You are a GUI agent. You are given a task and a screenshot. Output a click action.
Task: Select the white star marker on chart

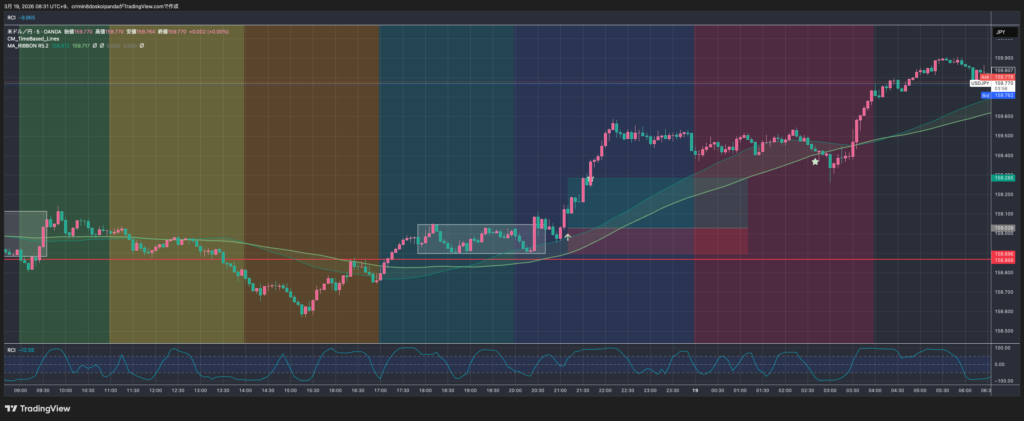[x=815, y=161]
